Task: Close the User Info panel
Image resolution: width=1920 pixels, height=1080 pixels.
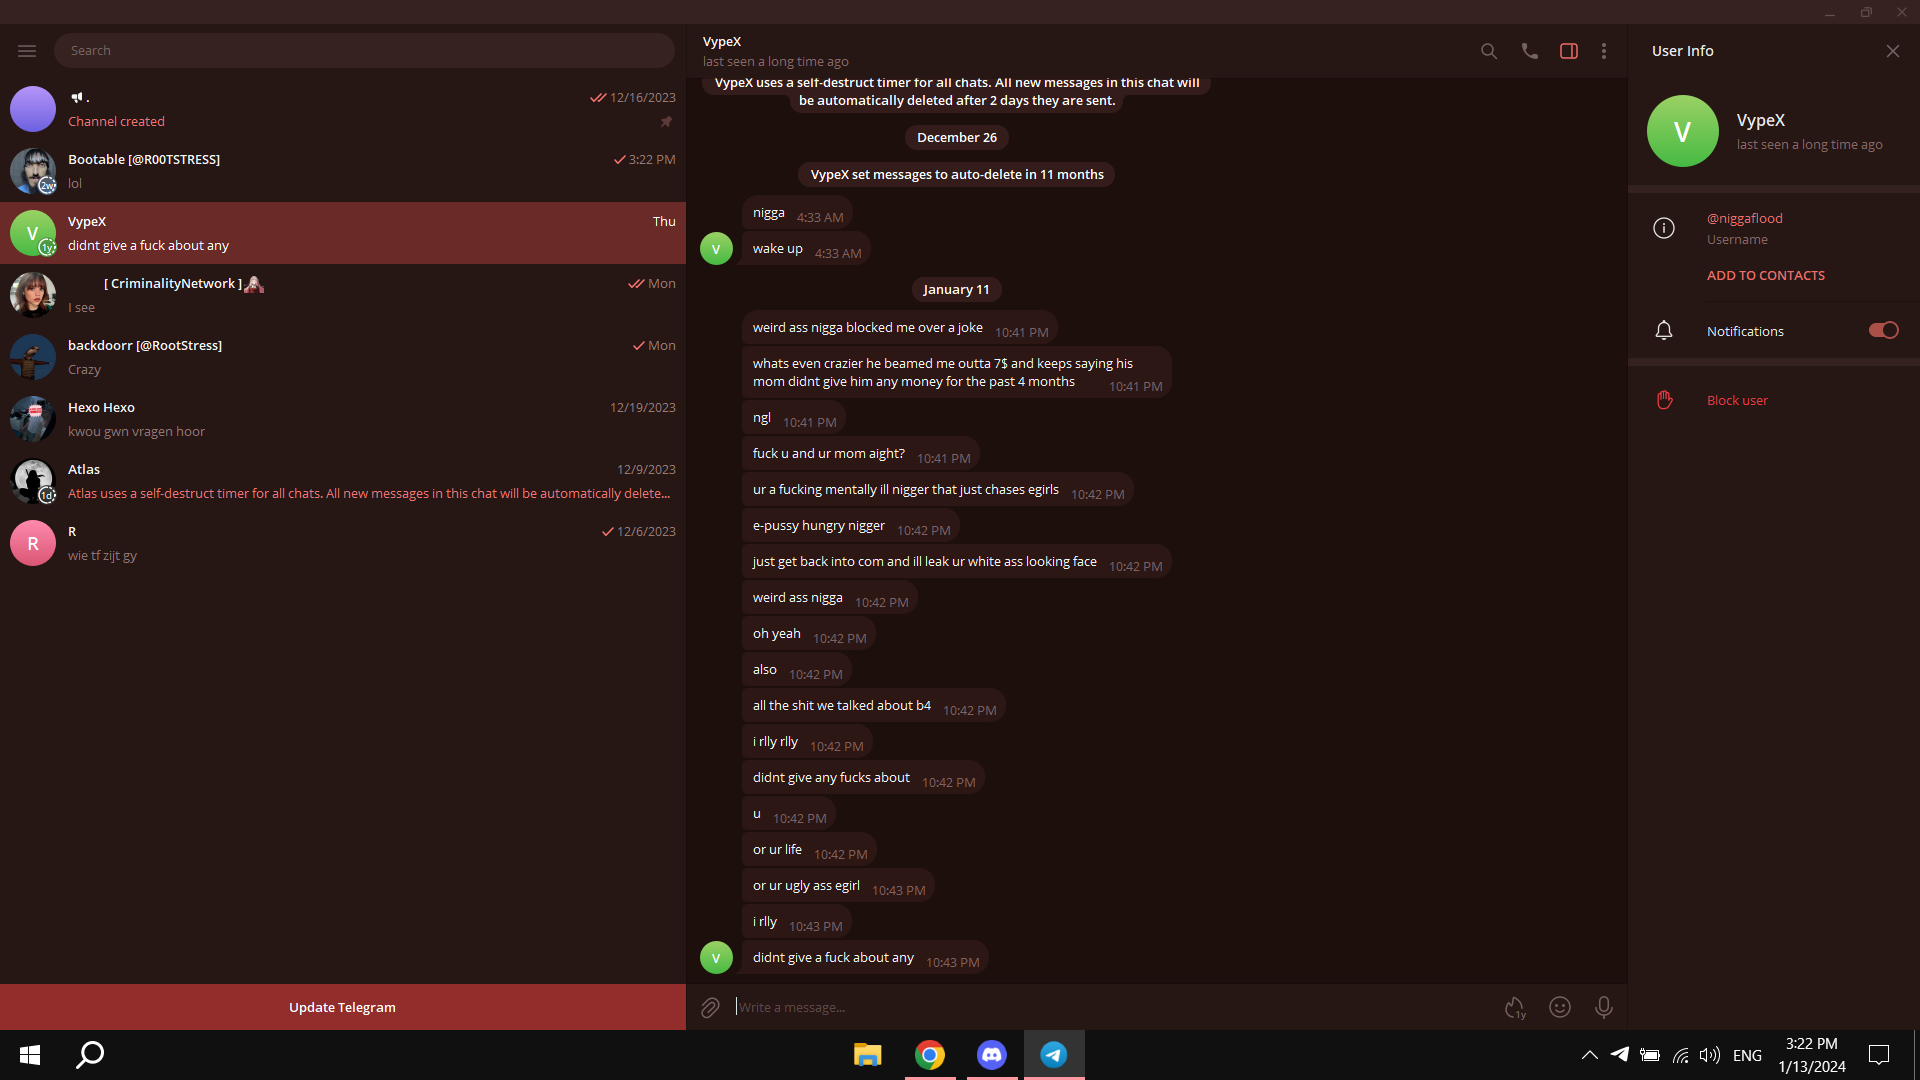Action: pos(1892,51)
